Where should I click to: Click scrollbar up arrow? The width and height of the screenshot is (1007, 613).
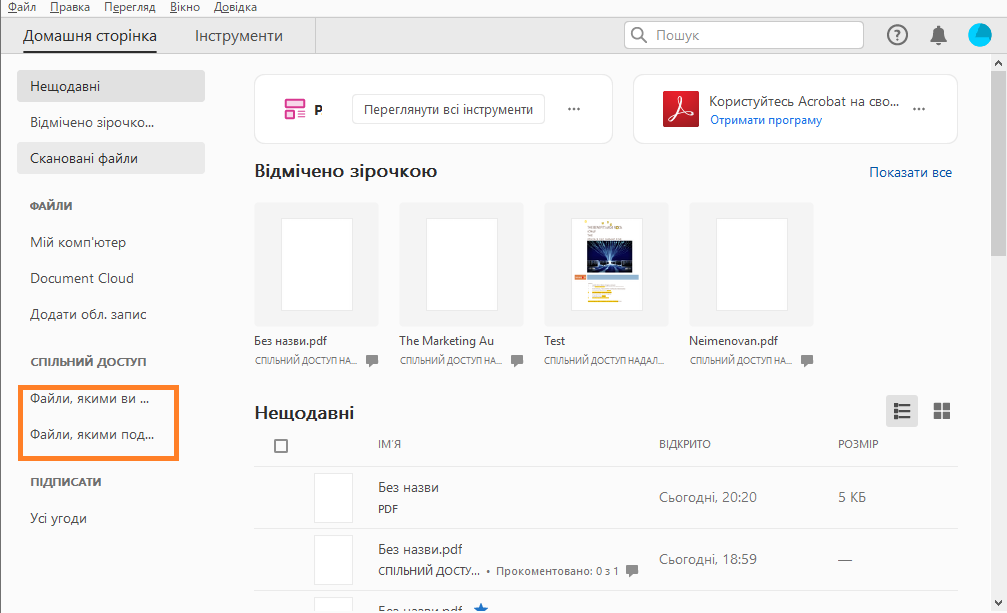coord(998,63)
